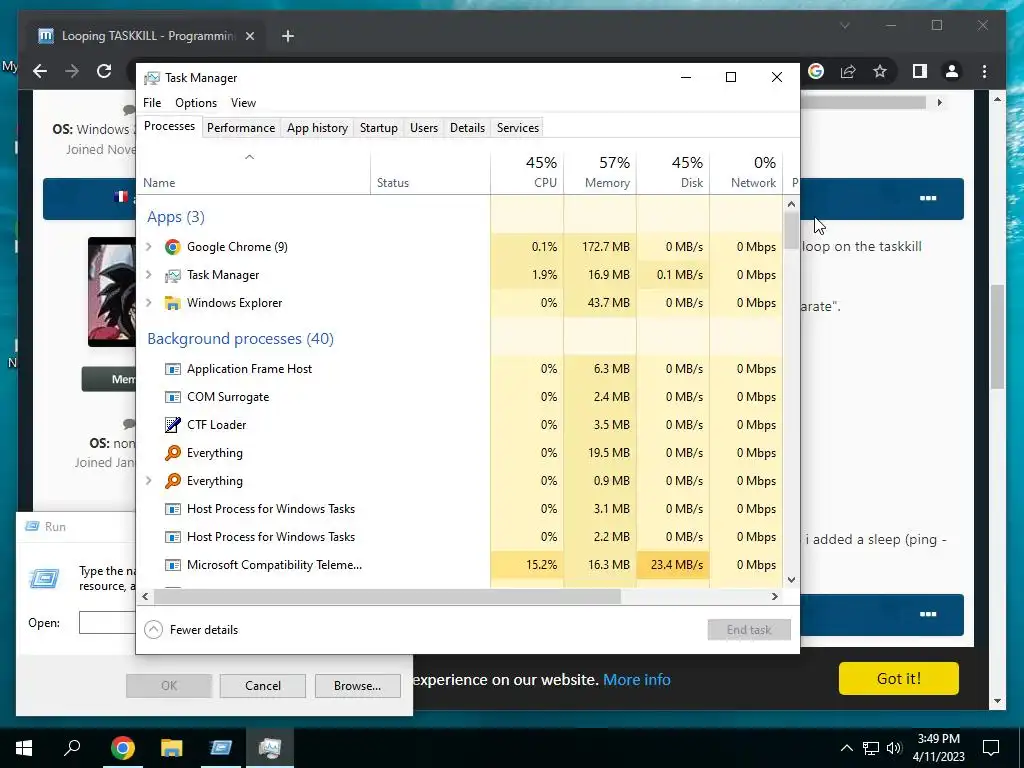1024x768 pixels.
Task: Open the volume speaker tray icon
Action: click(894, 748)
